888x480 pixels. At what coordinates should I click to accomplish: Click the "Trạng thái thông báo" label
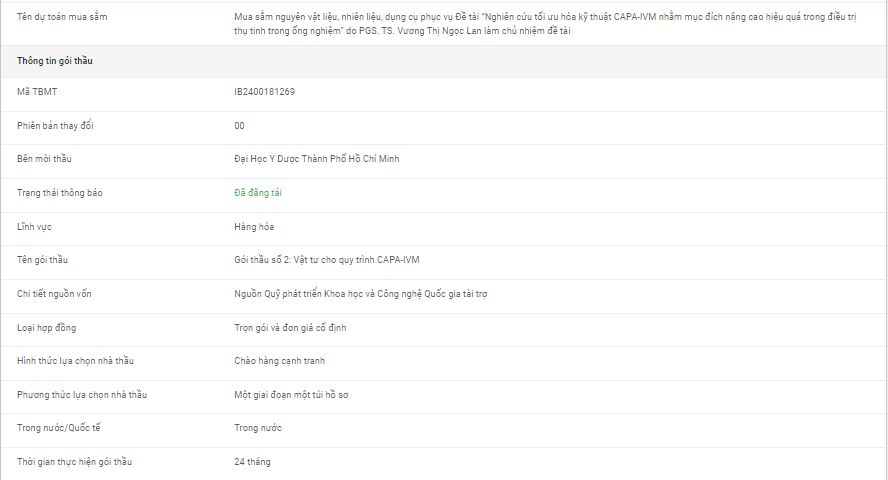click(59, 193)
